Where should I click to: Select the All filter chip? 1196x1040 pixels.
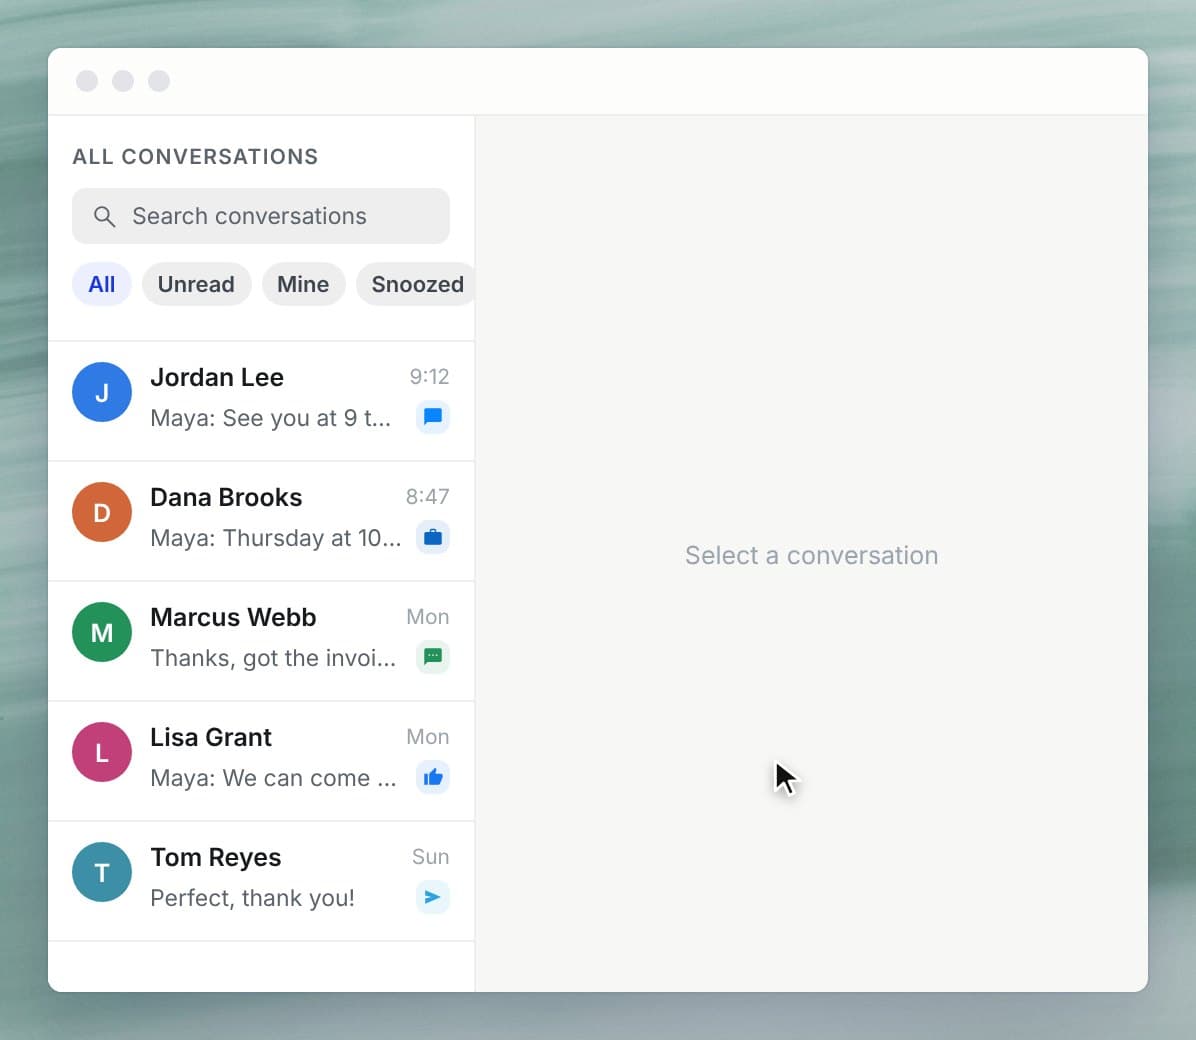tap(101, 284)
